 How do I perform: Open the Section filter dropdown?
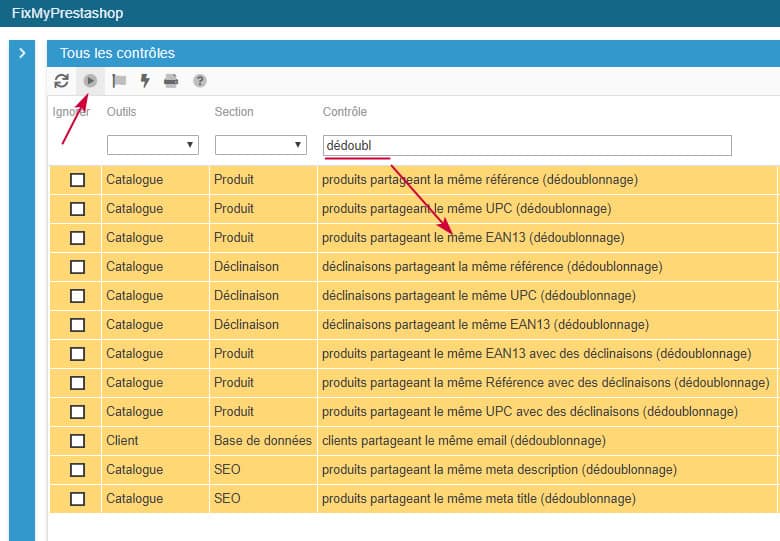(260, 146)
